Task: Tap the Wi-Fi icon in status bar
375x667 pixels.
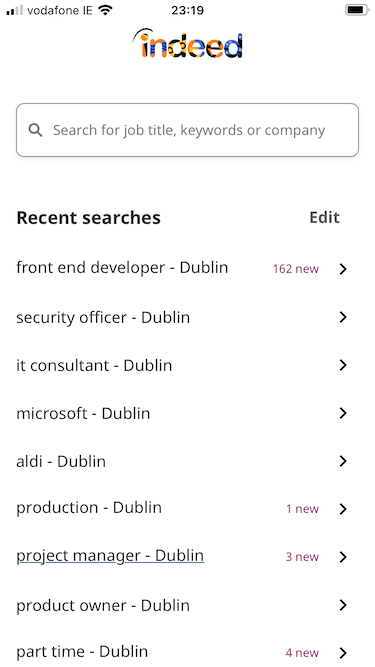Action: tap(105, 10)
